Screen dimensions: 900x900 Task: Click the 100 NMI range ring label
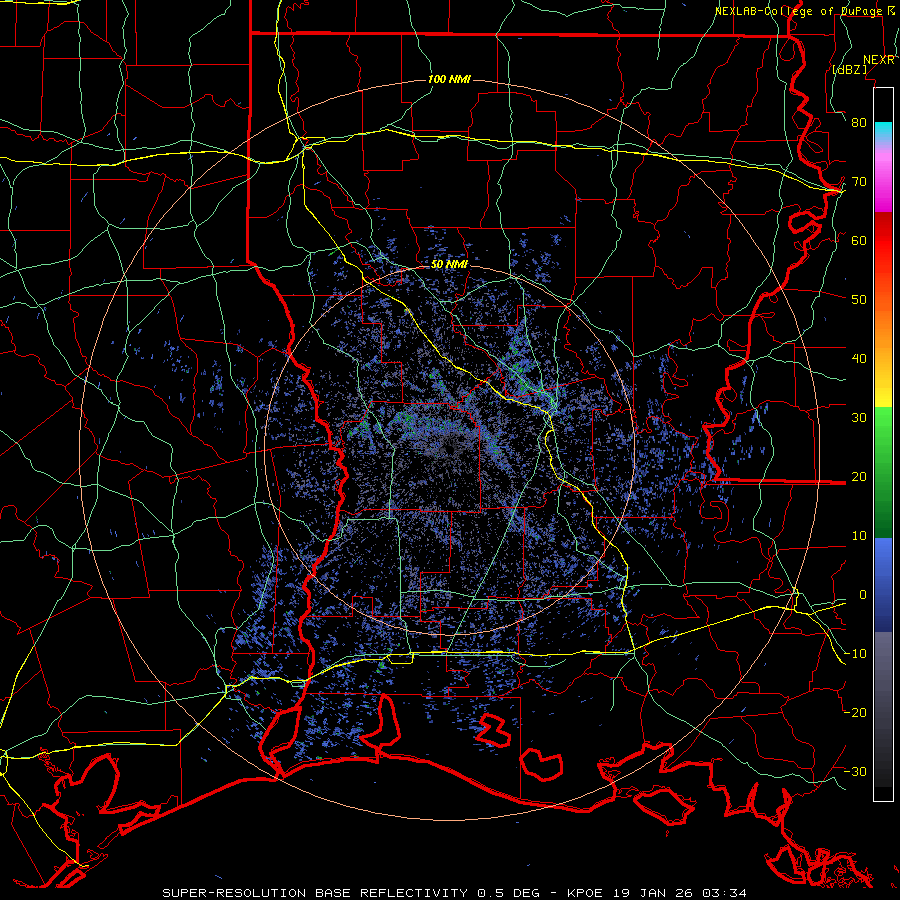pos(449,79)
